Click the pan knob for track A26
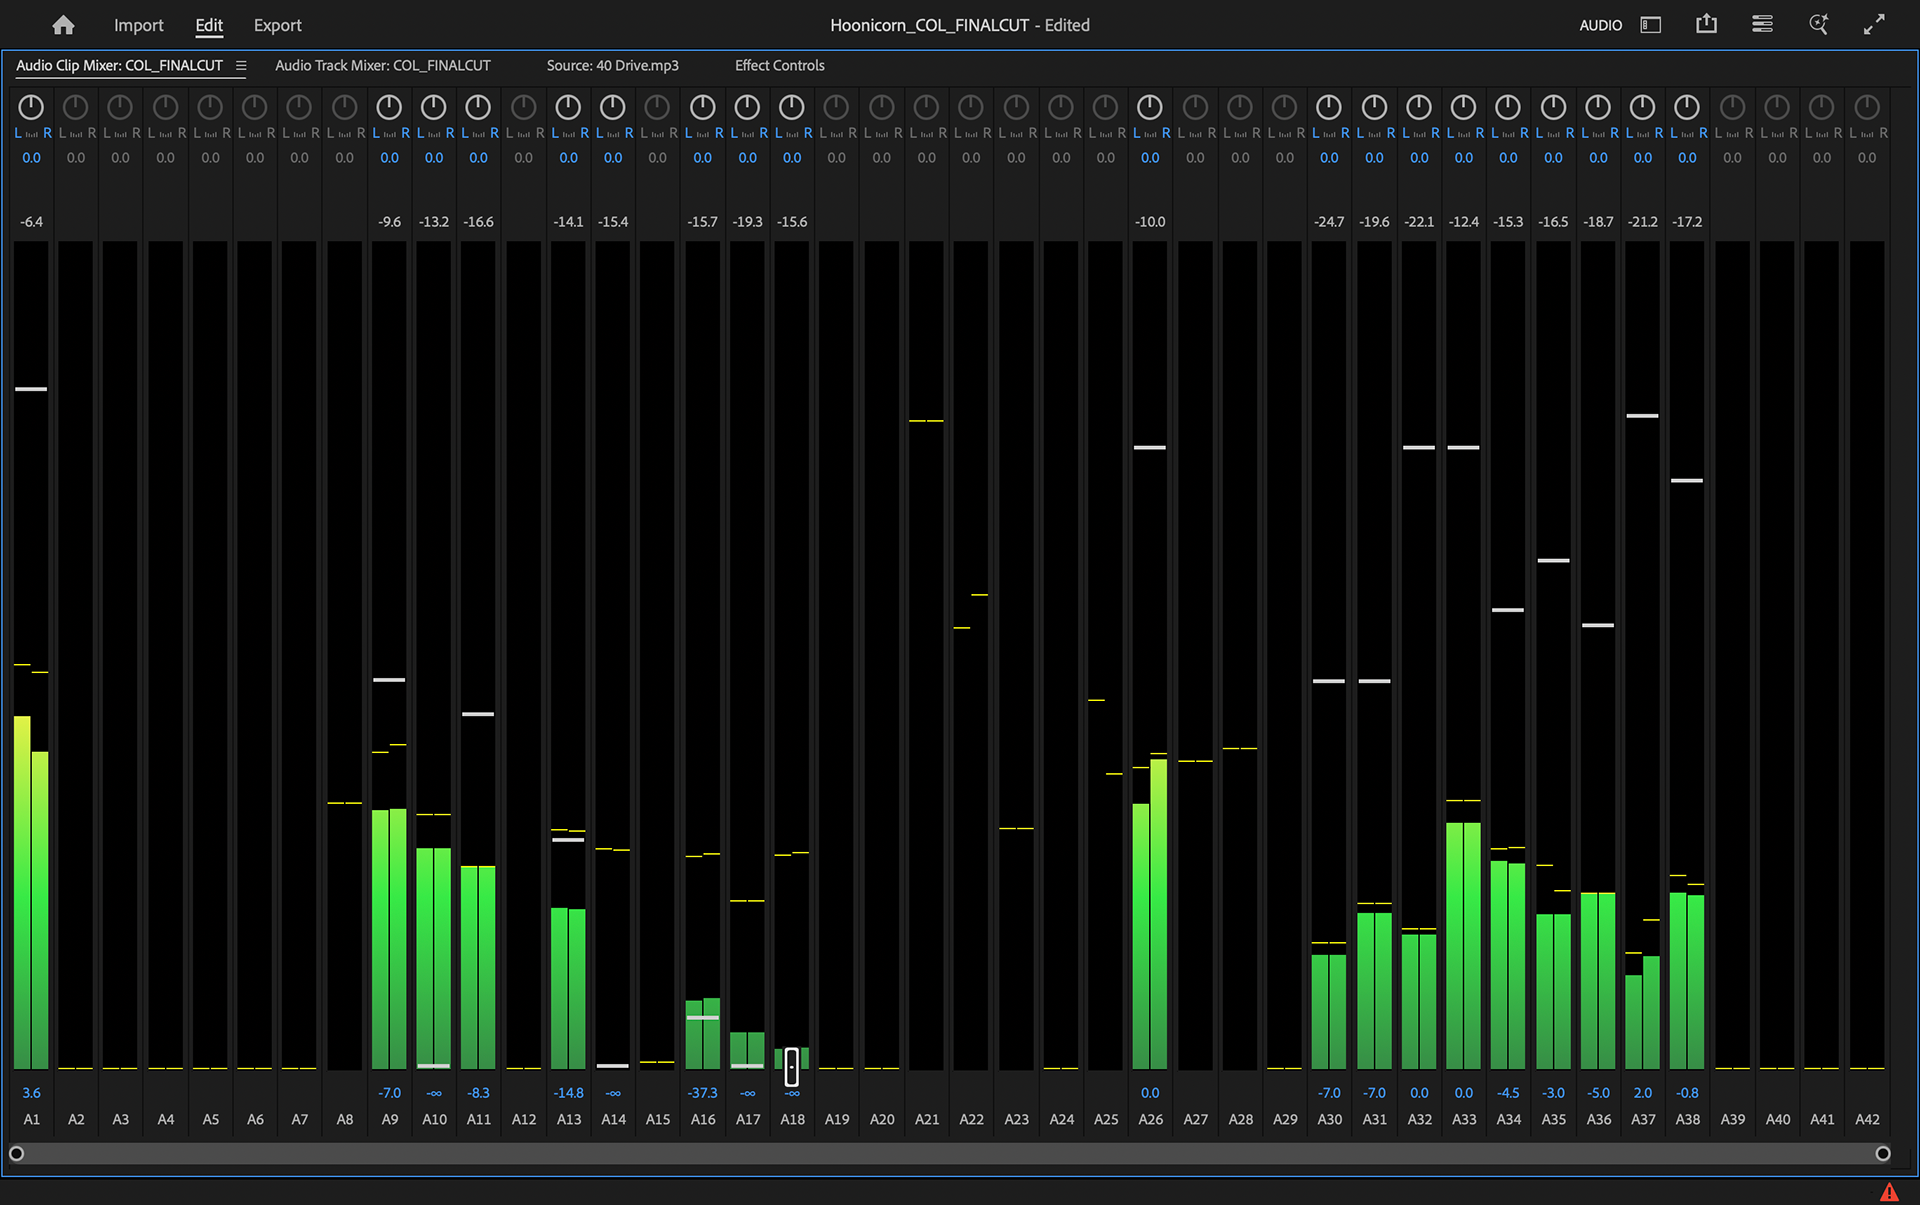Screen dimensions: 1920x1205 1150,107
